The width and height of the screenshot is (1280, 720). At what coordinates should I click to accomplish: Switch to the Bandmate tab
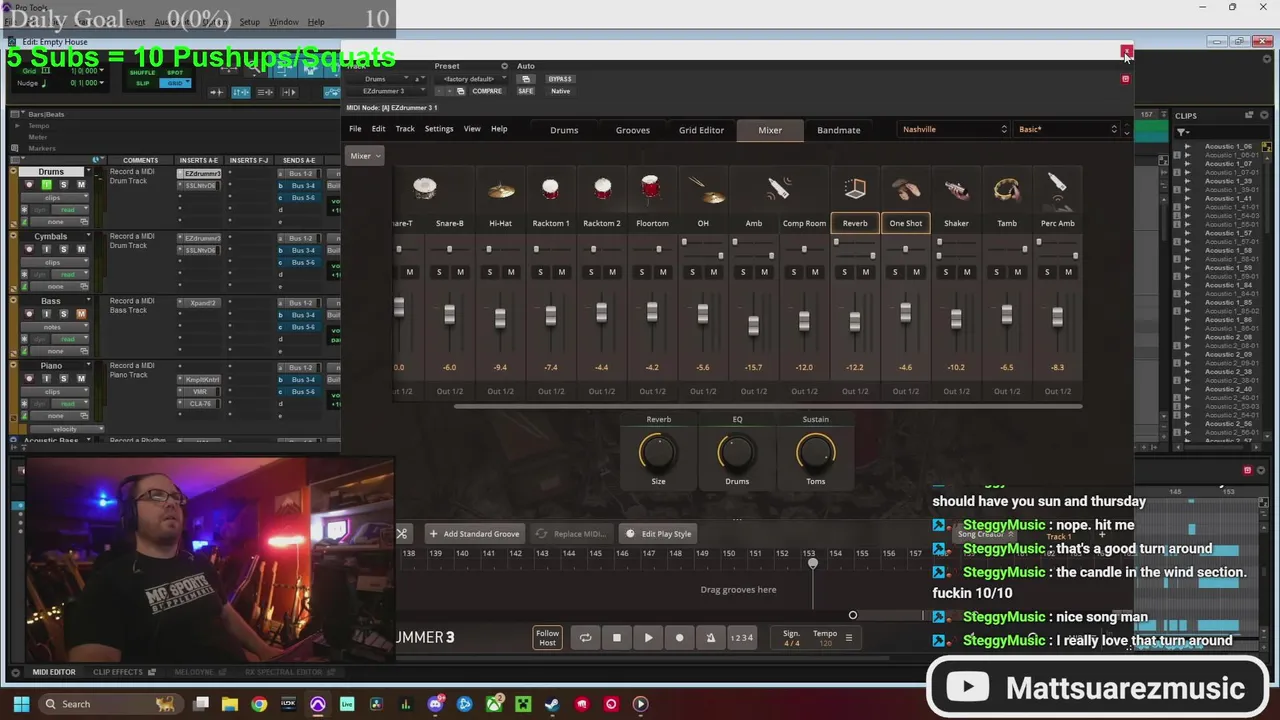838,130
